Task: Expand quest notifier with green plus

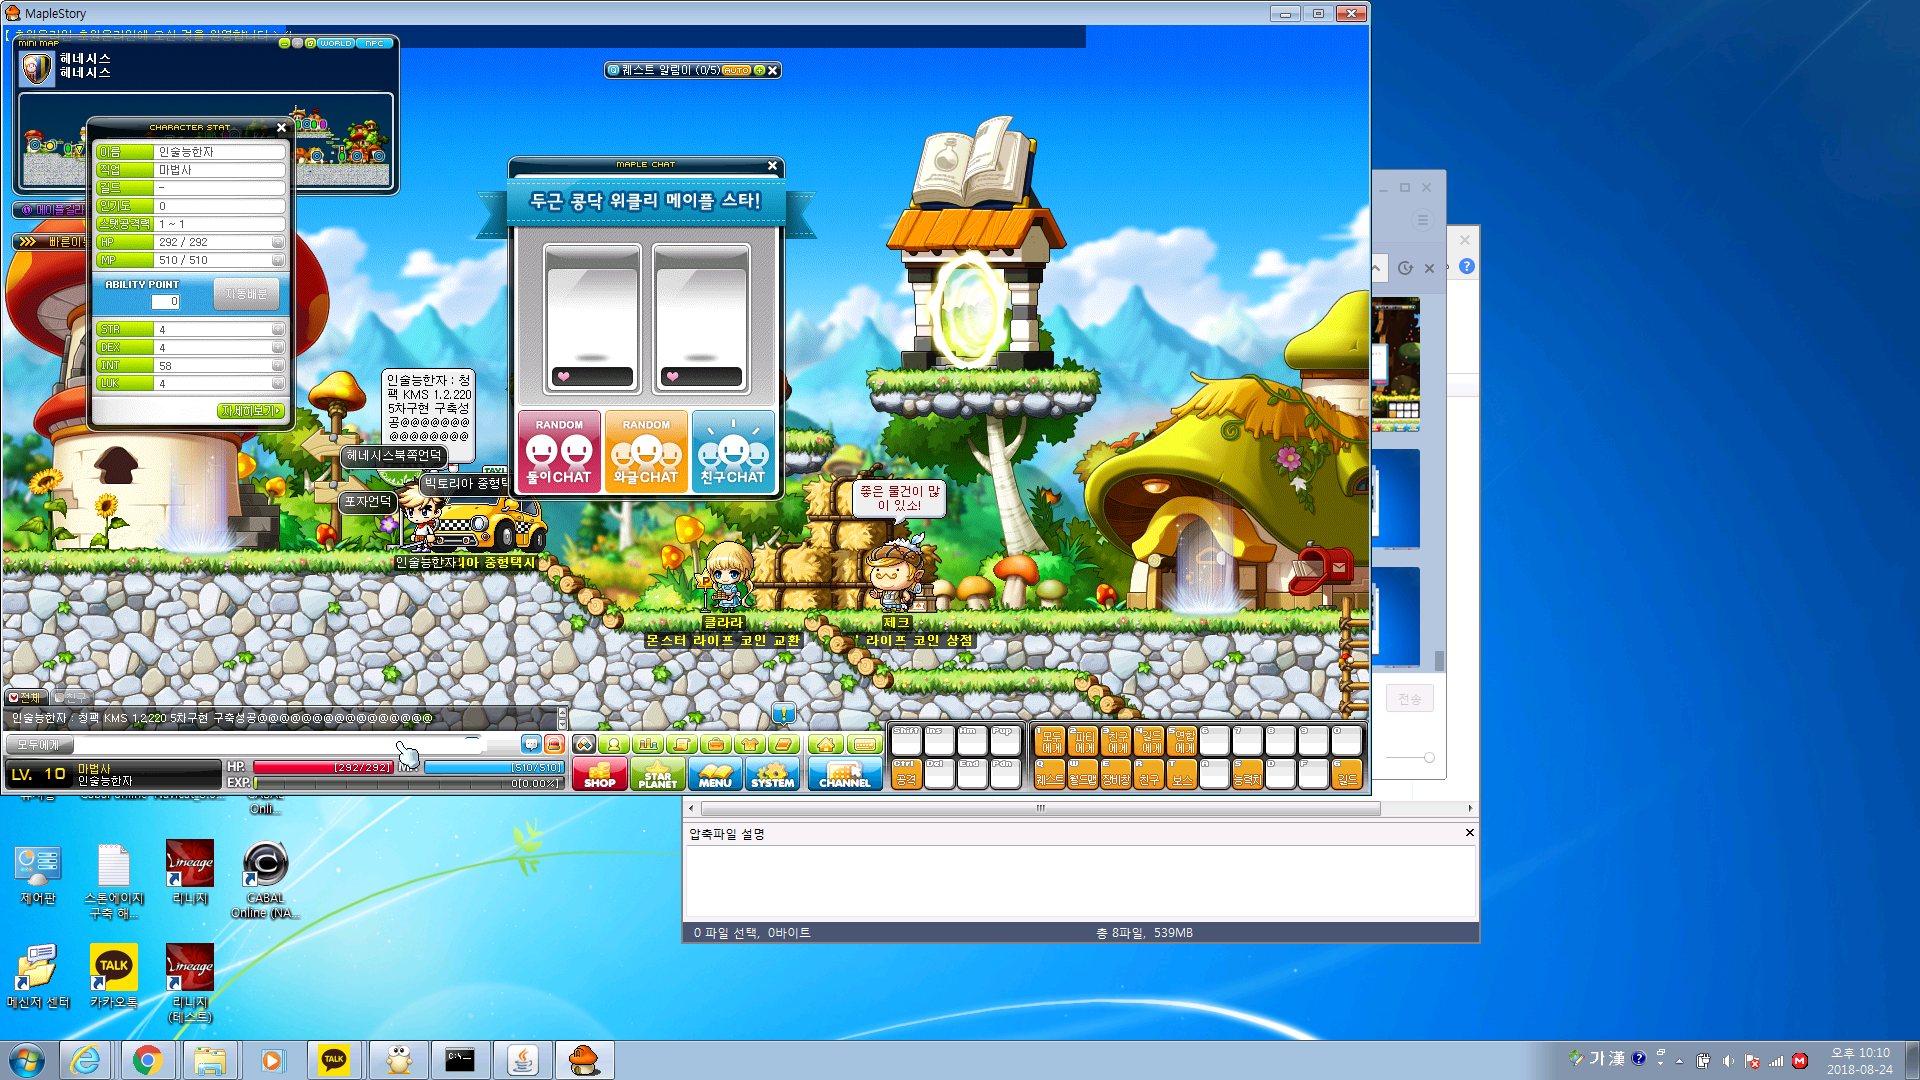Action: point(759,70)
